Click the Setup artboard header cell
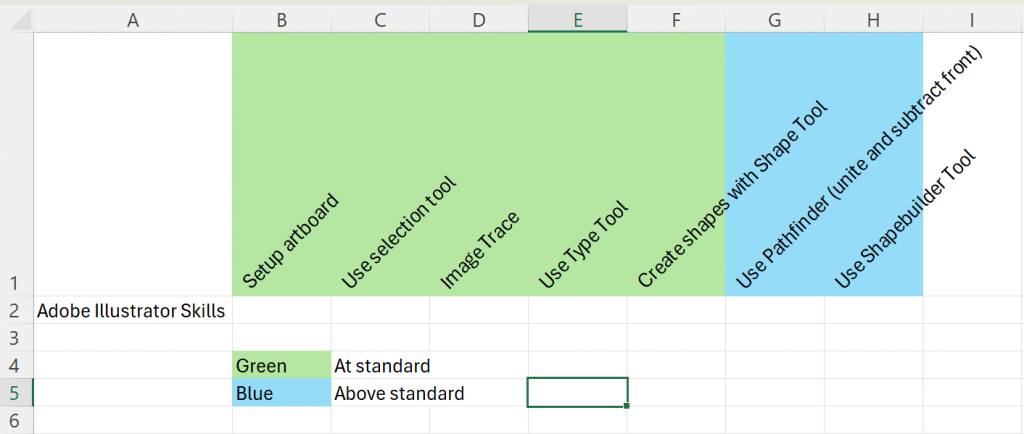 281,164
